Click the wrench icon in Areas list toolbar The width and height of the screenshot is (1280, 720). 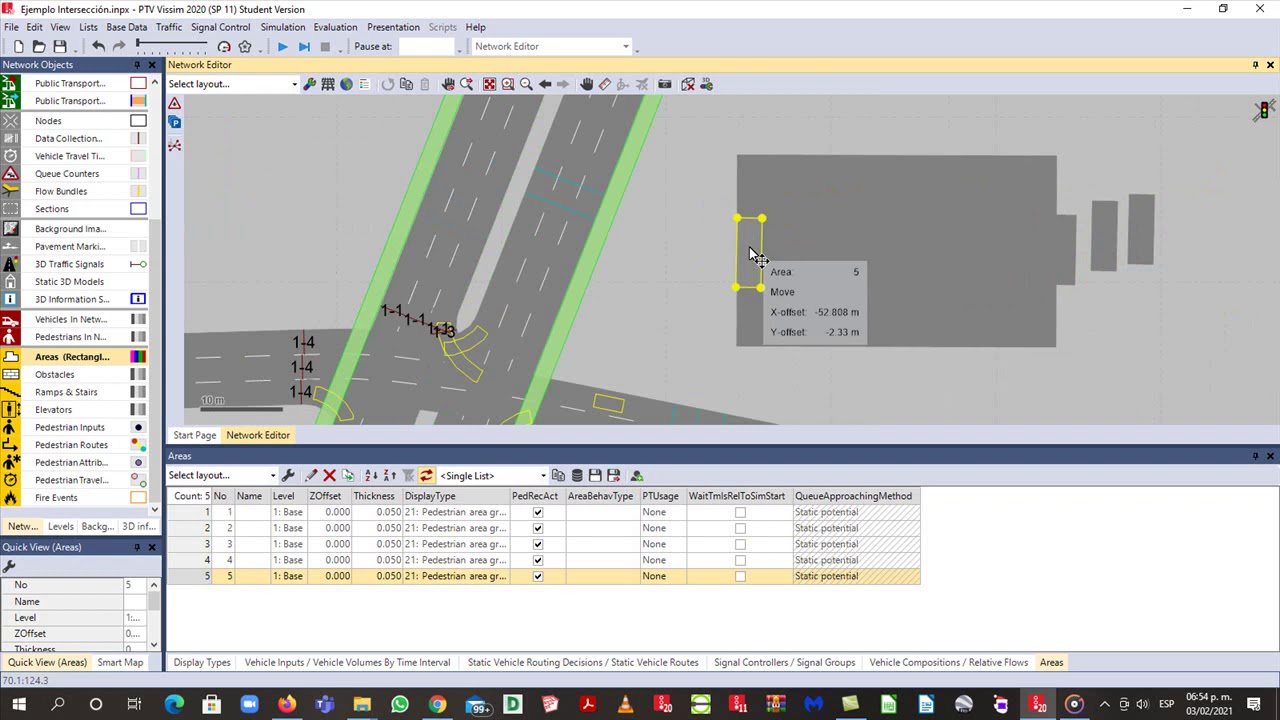(x=288, y=476)
